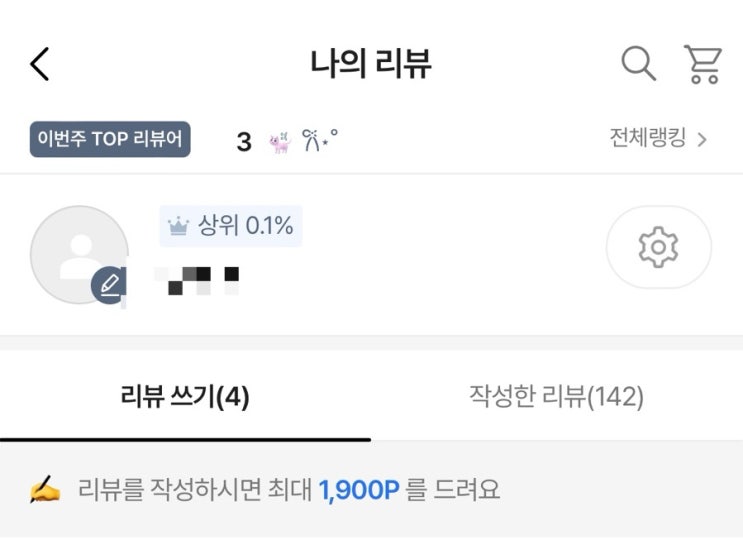Open search with the magnifier icon
The width and height of the screenshot is (743, 540).
click(x=638, y=63)
